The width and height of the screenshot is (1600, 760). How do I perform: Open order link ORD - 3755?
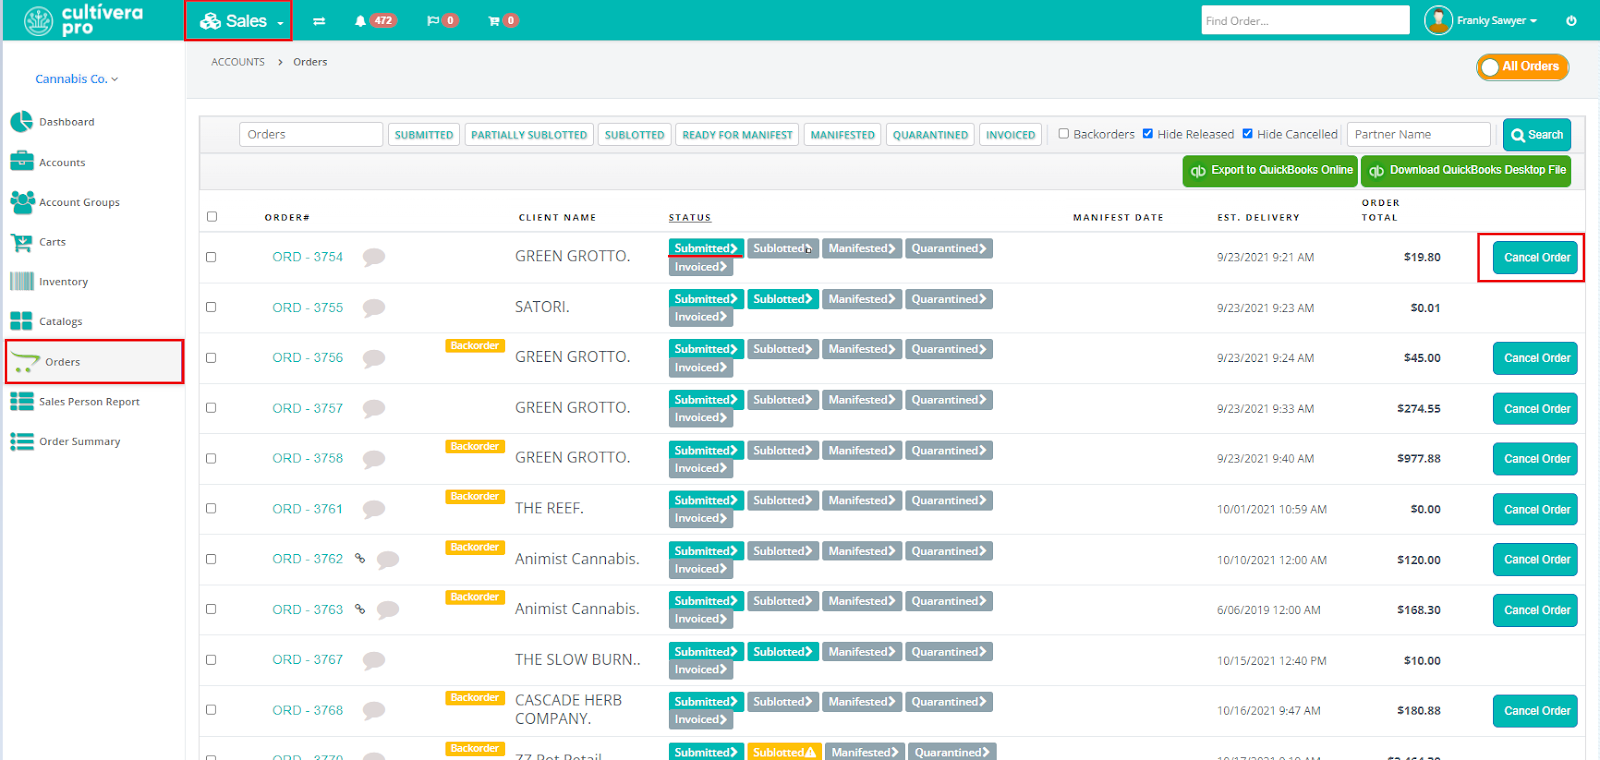pyautogui.click(x=307, y=308)
